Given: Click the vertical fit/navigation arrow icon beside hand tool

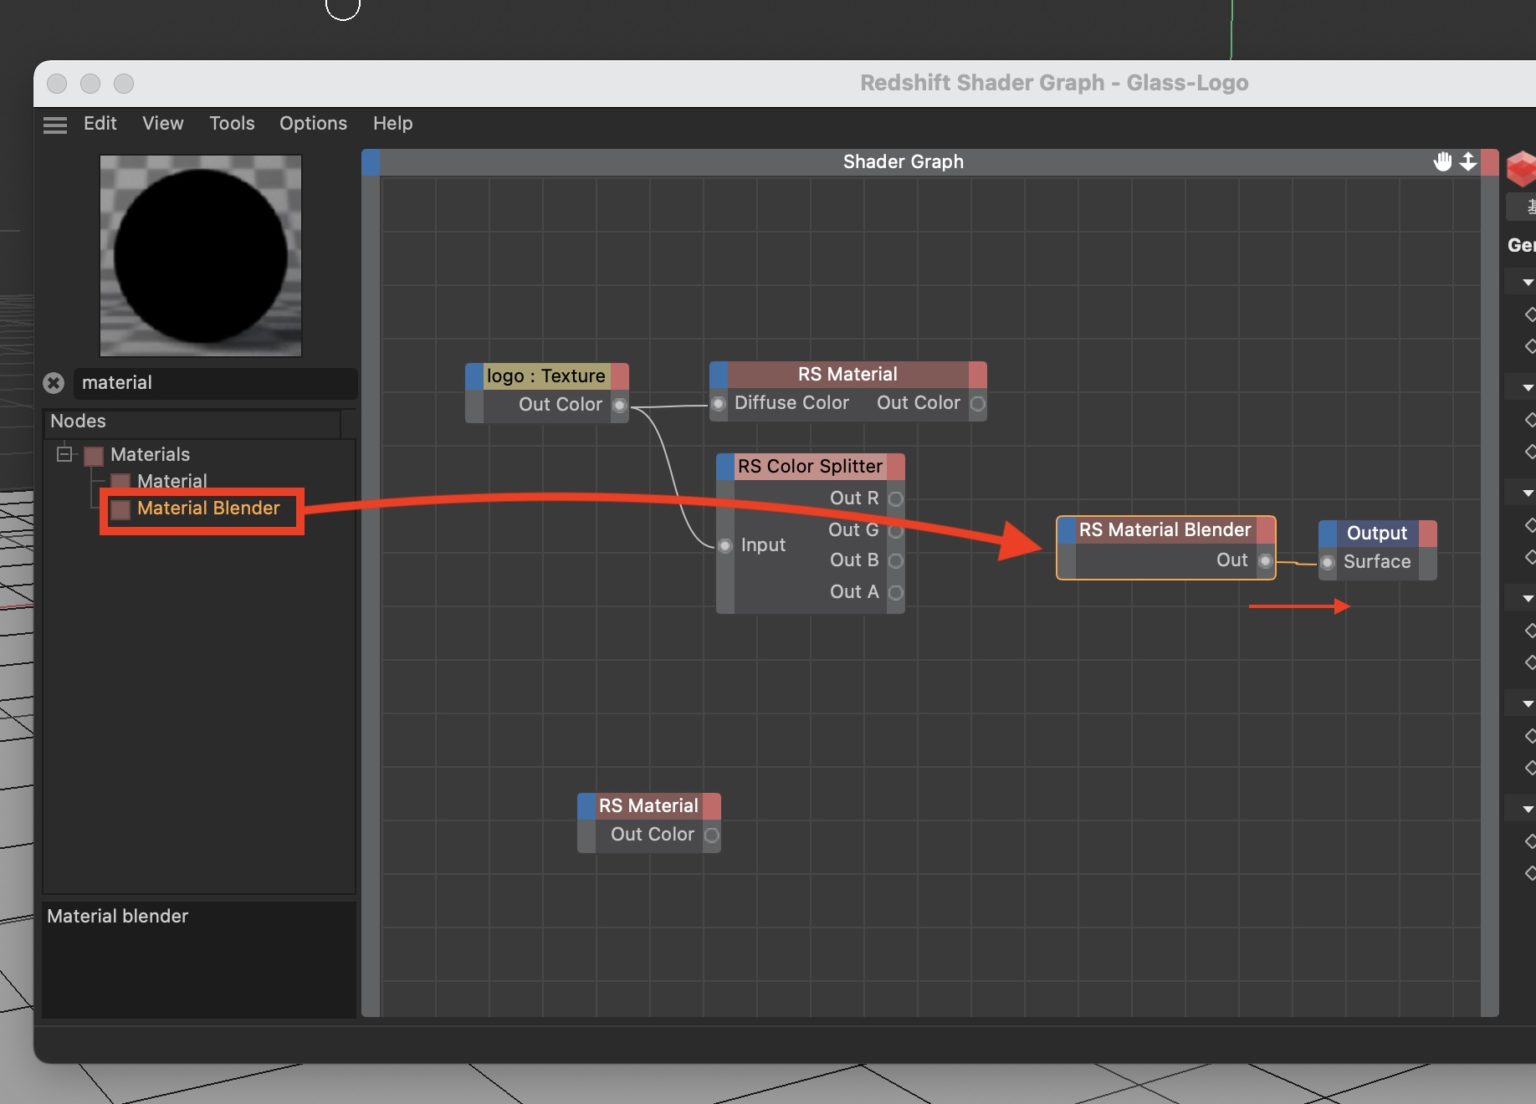Looking at the screenshot, I should pyautogui.click(x=1467, y=160).
